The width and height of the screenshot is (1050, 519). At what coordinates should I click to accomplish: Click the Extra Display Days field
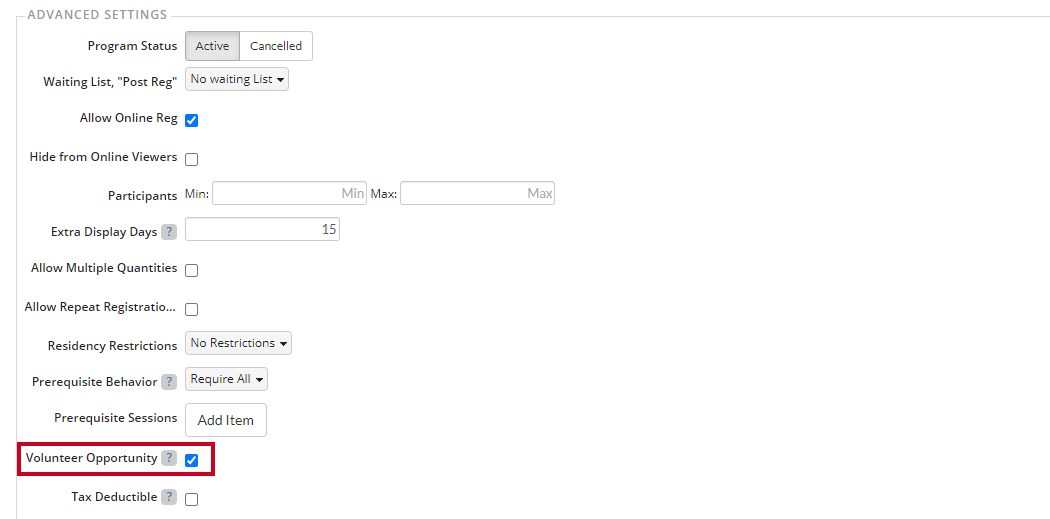click(262, 229)
